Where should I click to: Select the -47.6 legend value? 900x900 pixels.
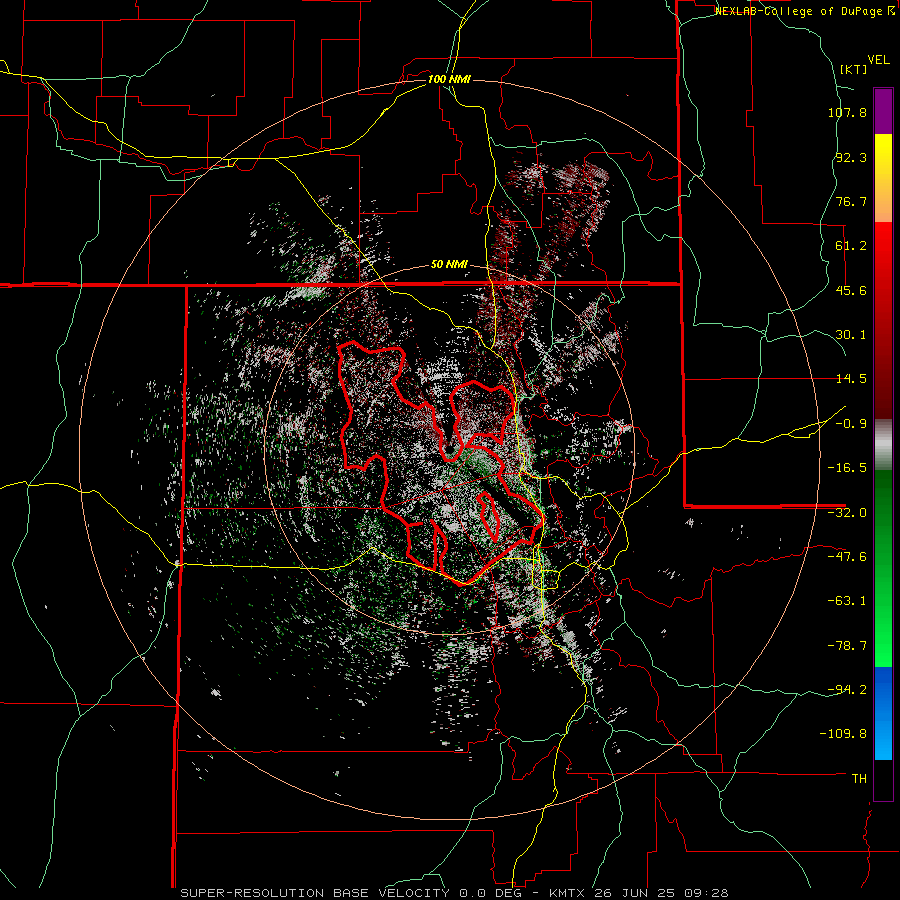(x=847, y=557)
